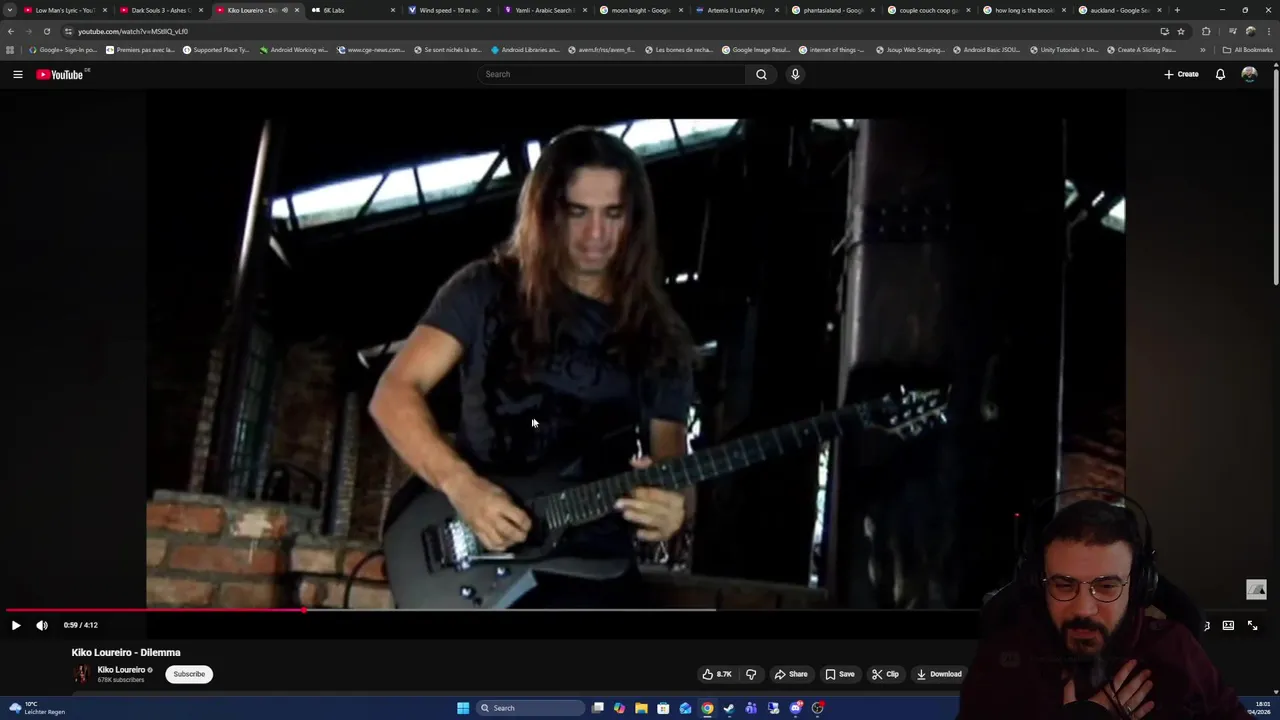Open Task View on the taskbar
The width and height of the screenshot is (1280, 720).
(597, 708)
